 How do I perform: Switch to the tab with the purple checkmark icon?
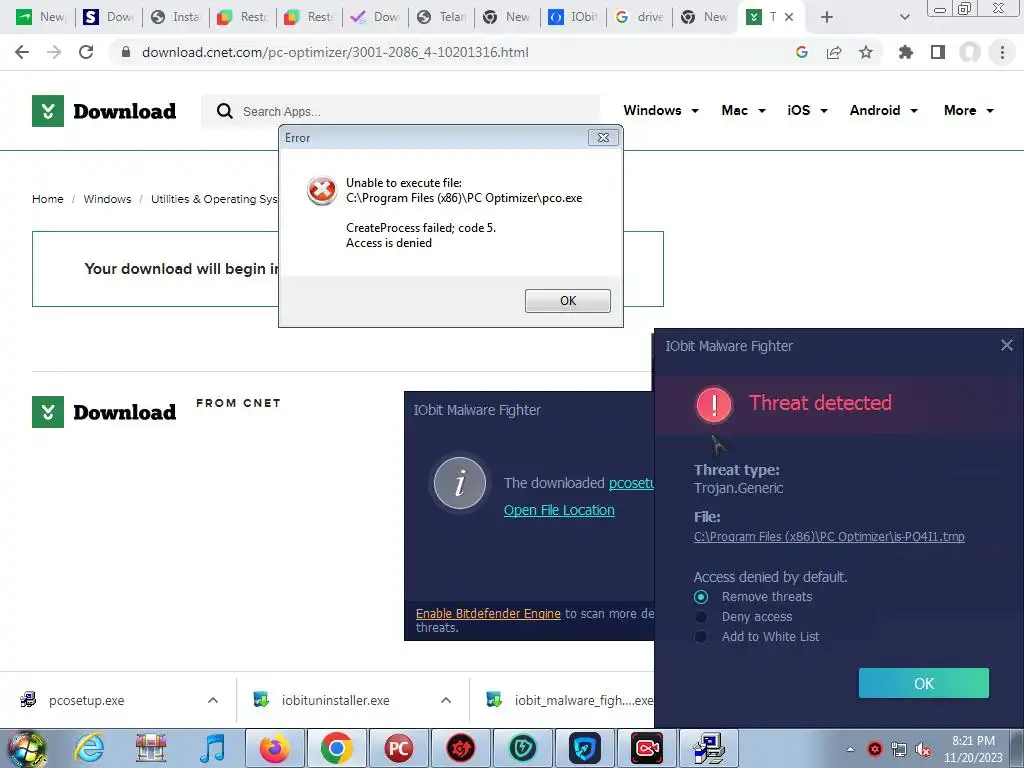coord(375,18)
